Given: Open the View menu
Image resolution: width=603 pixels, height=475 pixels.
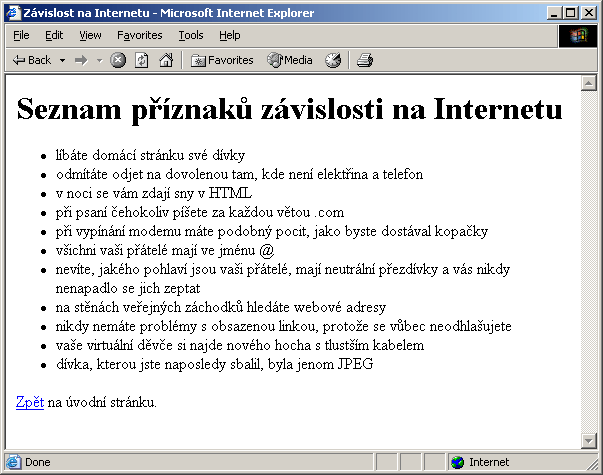Looking at the screenshot, I should coord(90,35).
